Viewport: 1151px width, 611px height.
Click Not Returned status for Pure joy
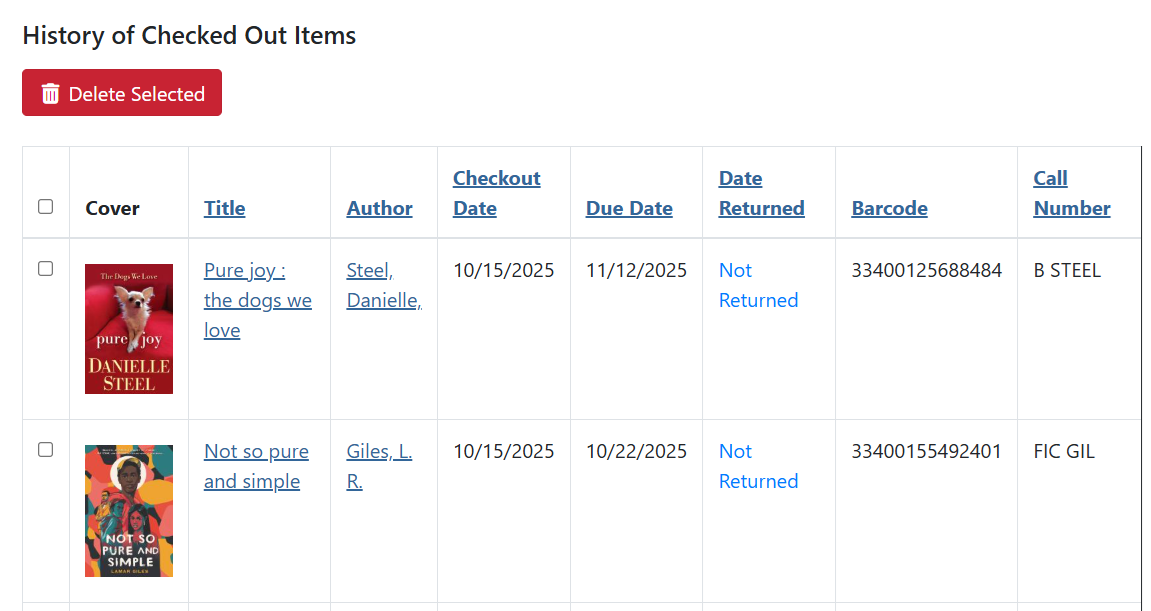[758, 285]
